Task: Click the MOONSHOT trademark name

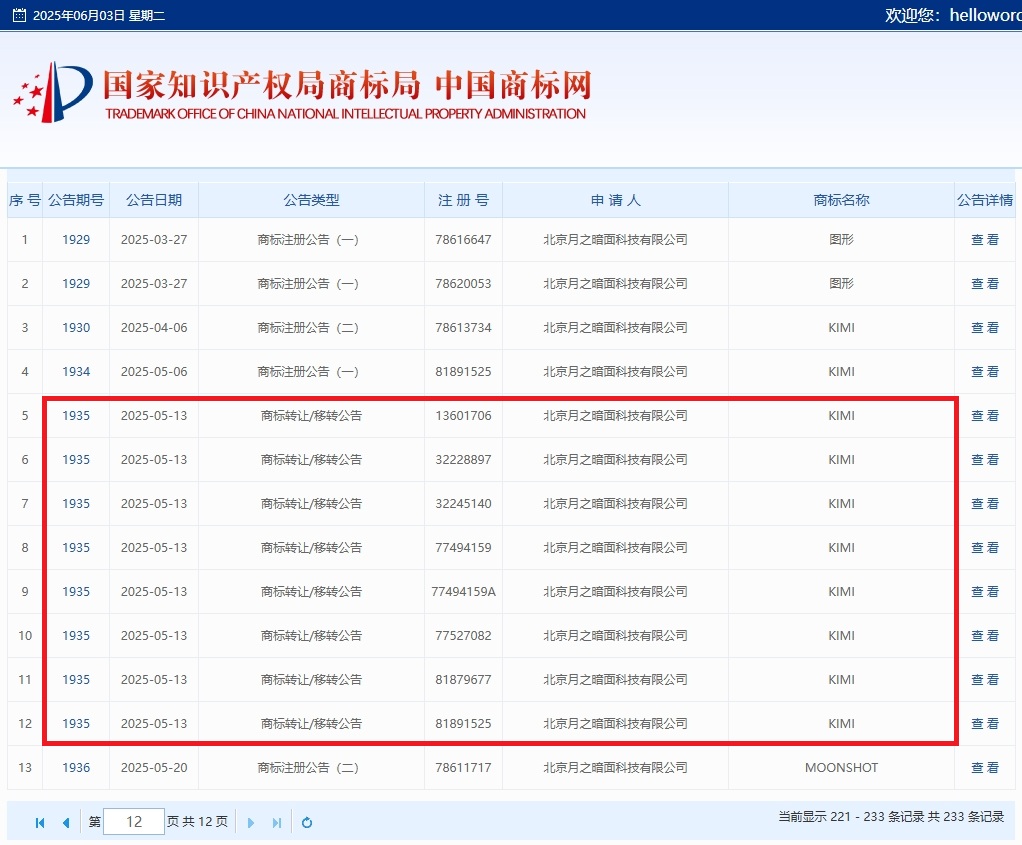Action: [841, 767]
